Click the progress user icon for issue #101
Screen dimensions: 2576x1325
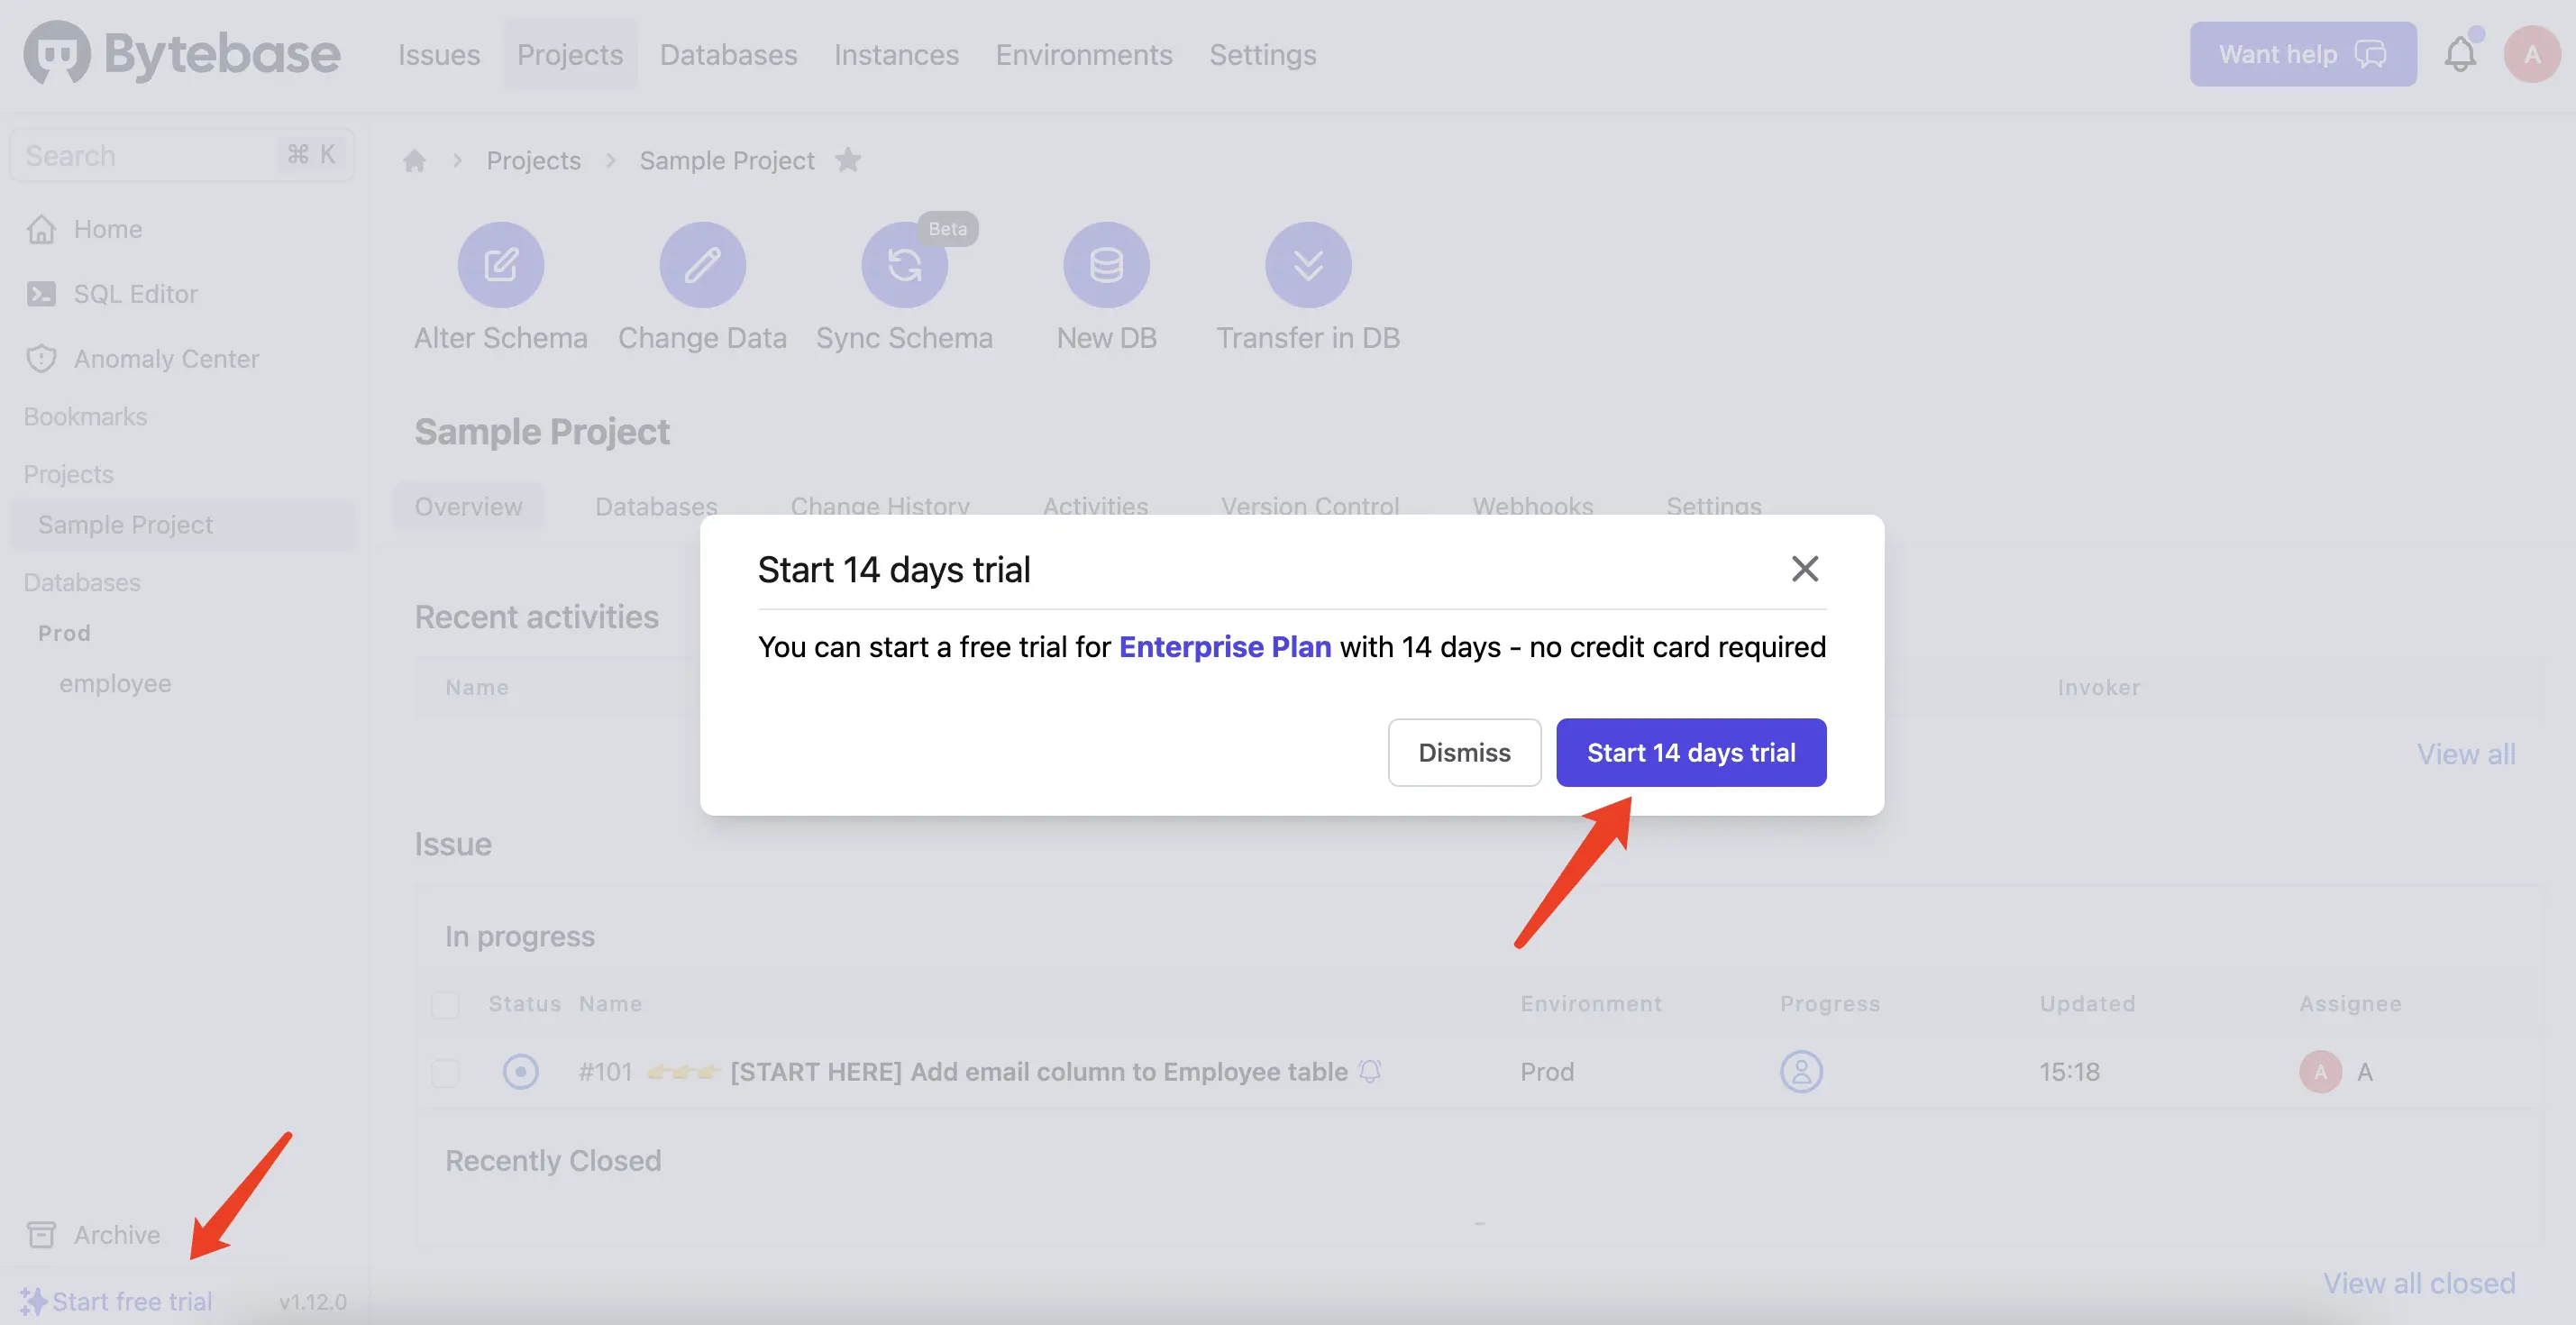click(x=1801, y=1072)
